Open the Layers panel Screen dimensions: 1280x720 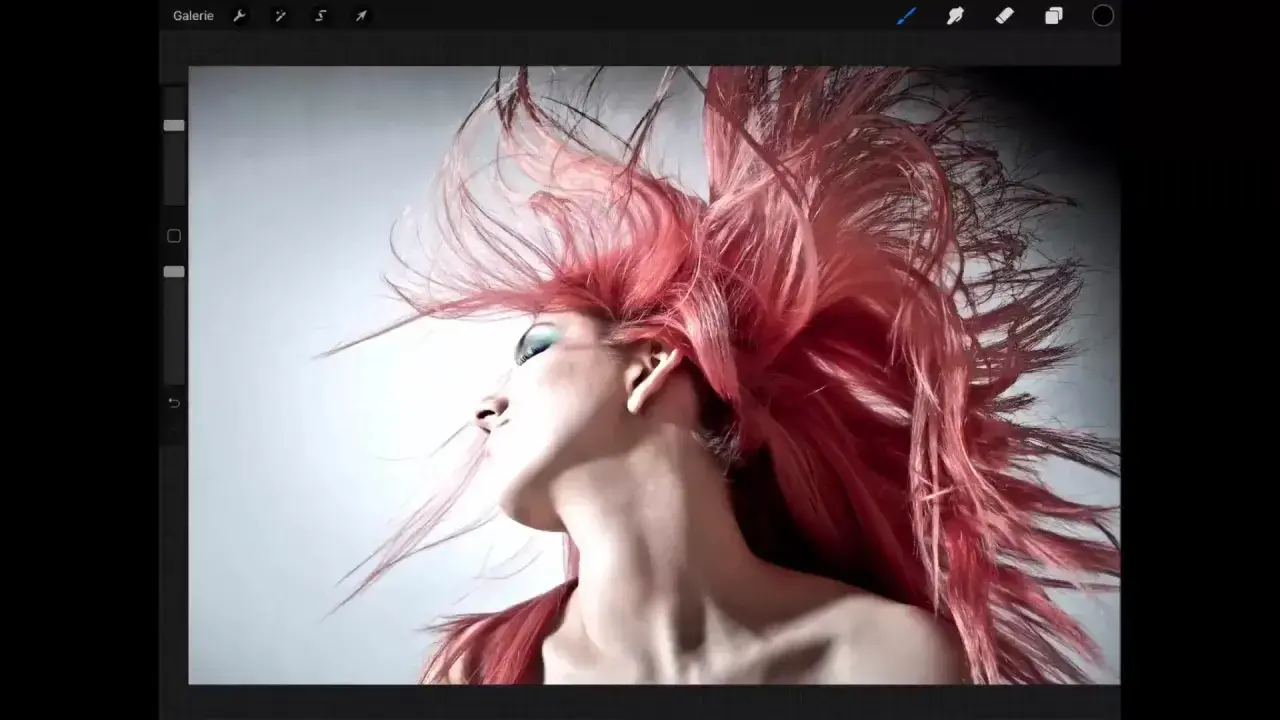coord(1054,16)
